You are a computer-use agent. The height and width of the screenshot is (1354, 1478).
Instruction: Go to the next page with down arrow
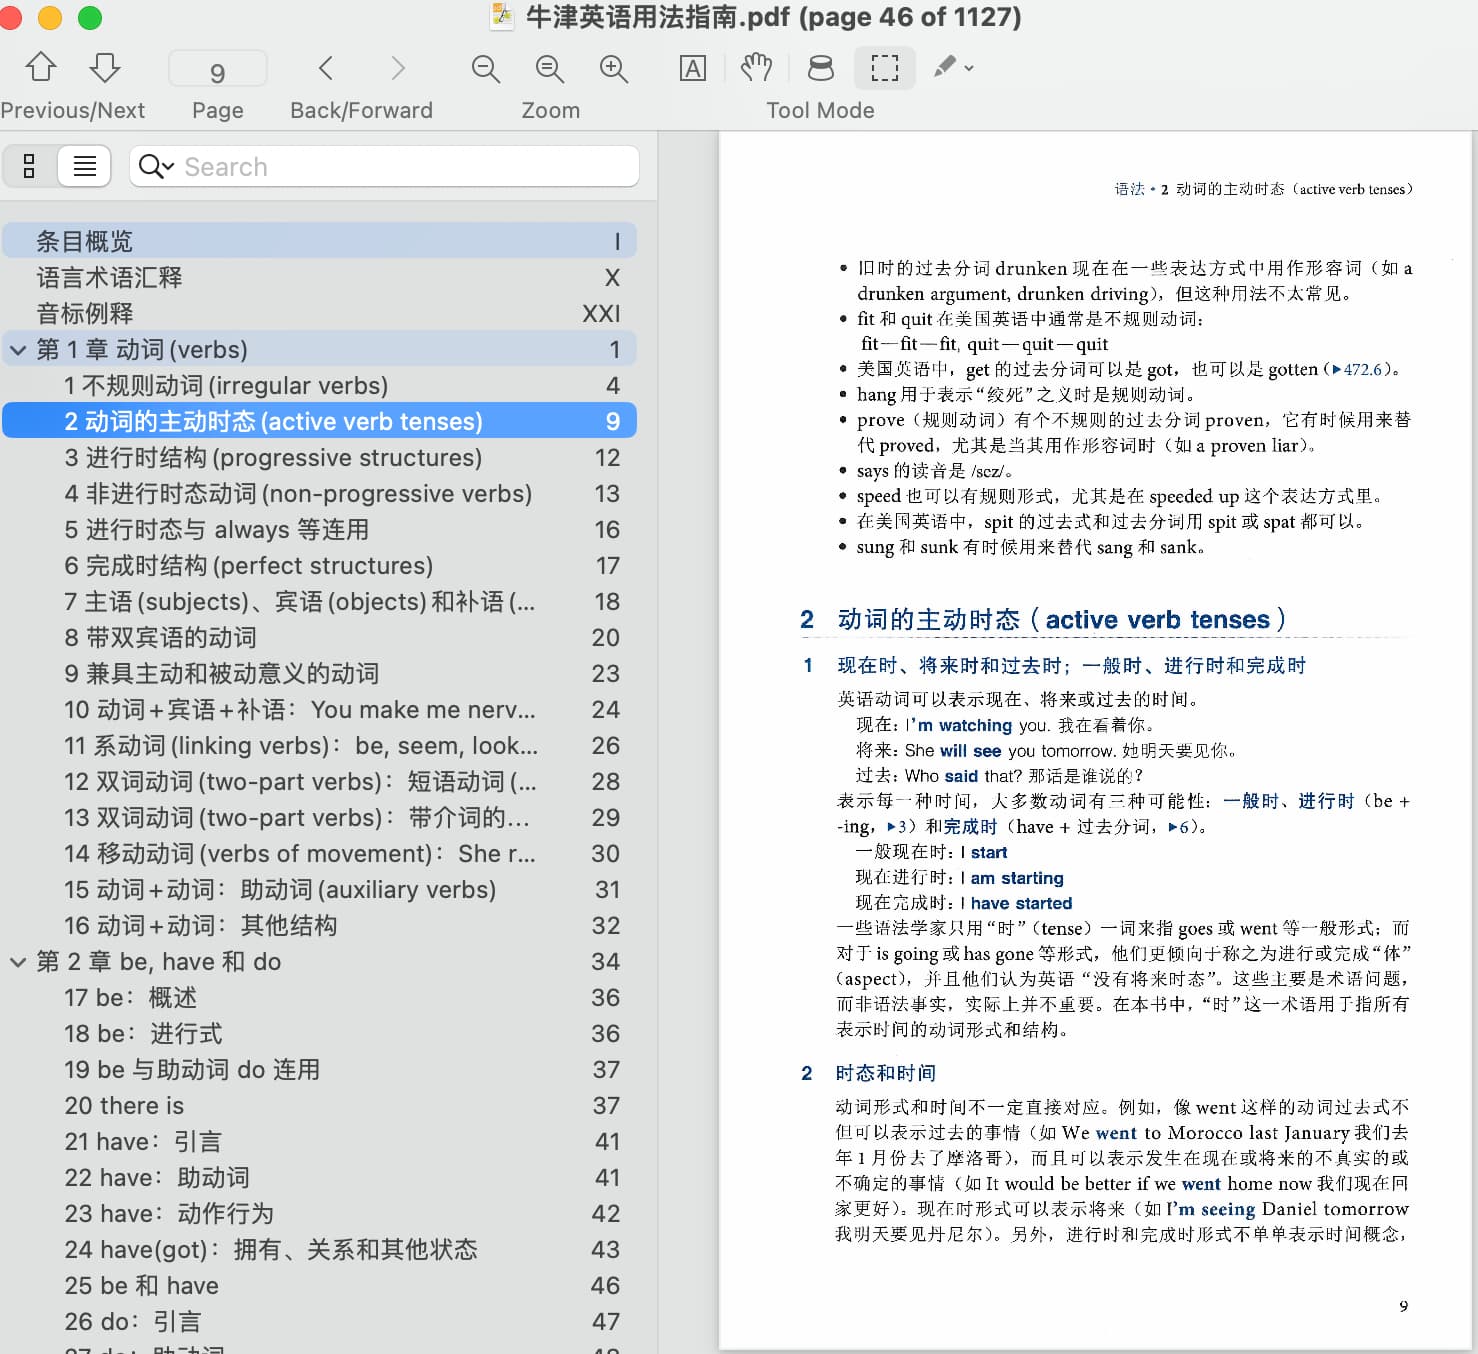[104, 68]
